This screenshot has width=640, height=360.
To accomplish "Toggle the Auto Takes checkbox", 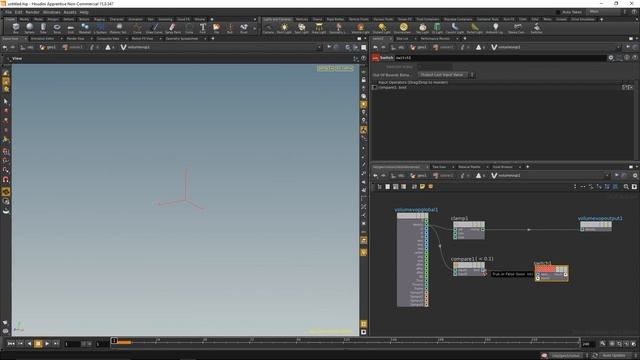I will 559,12.
